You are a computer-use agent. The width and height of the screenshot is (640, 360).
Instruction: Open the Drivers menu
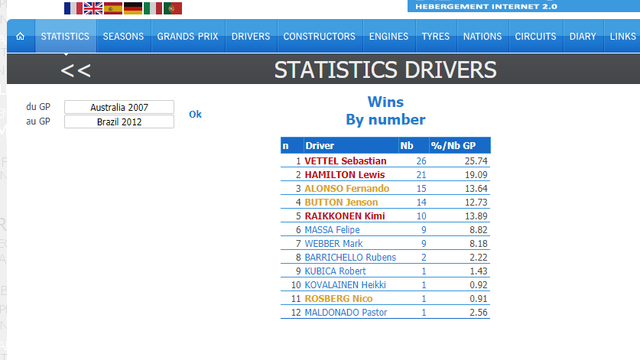coord(251,36)
